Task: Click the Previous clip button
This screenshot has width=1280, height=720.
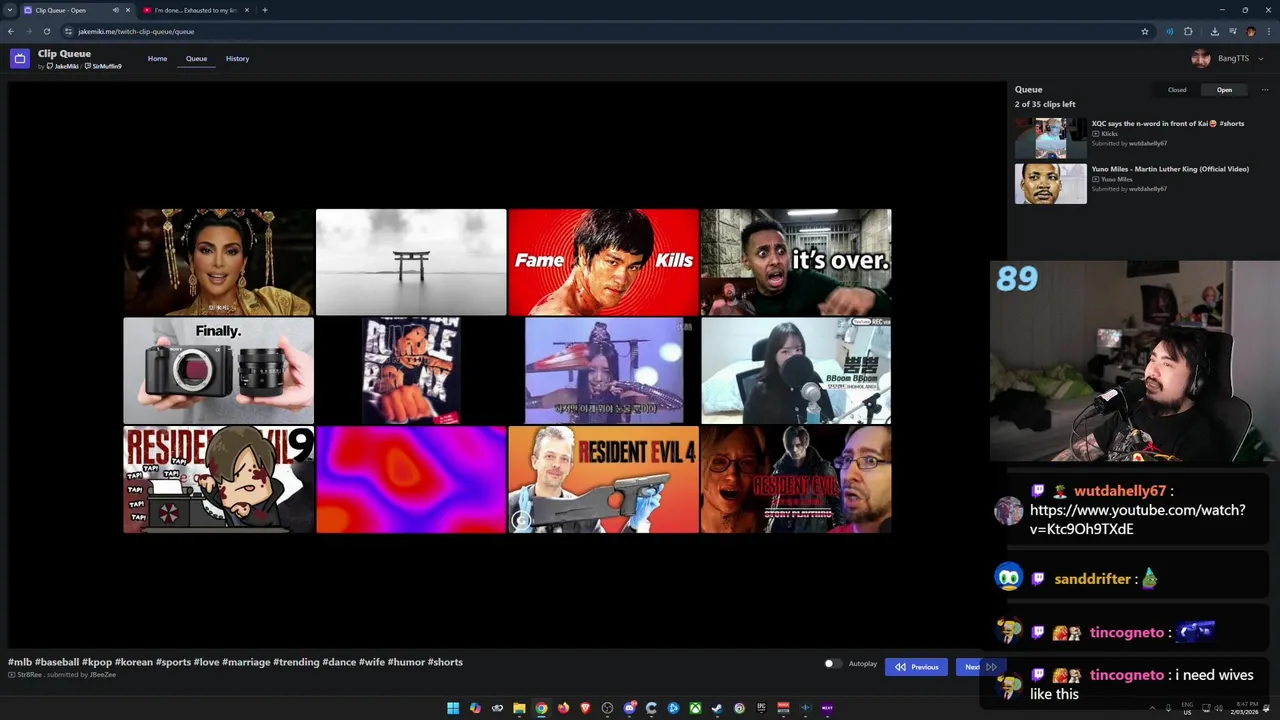Action: pos(916,667)
